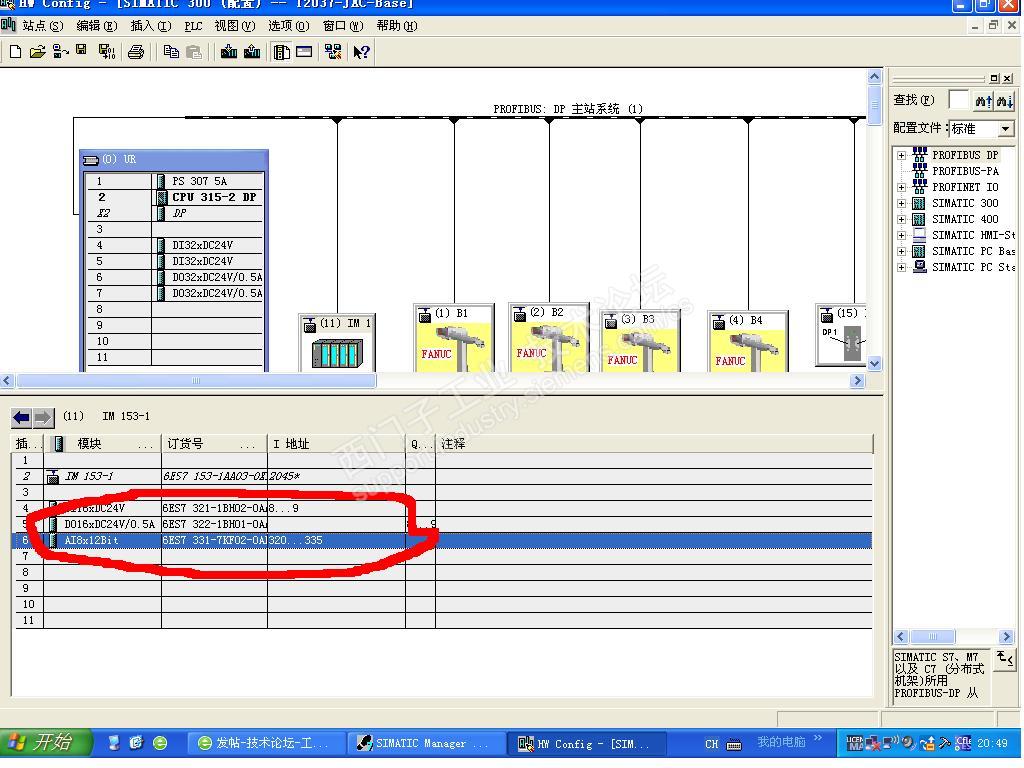Click the 订货号 column header
The image size is (1024, 768).
[214, 444]
